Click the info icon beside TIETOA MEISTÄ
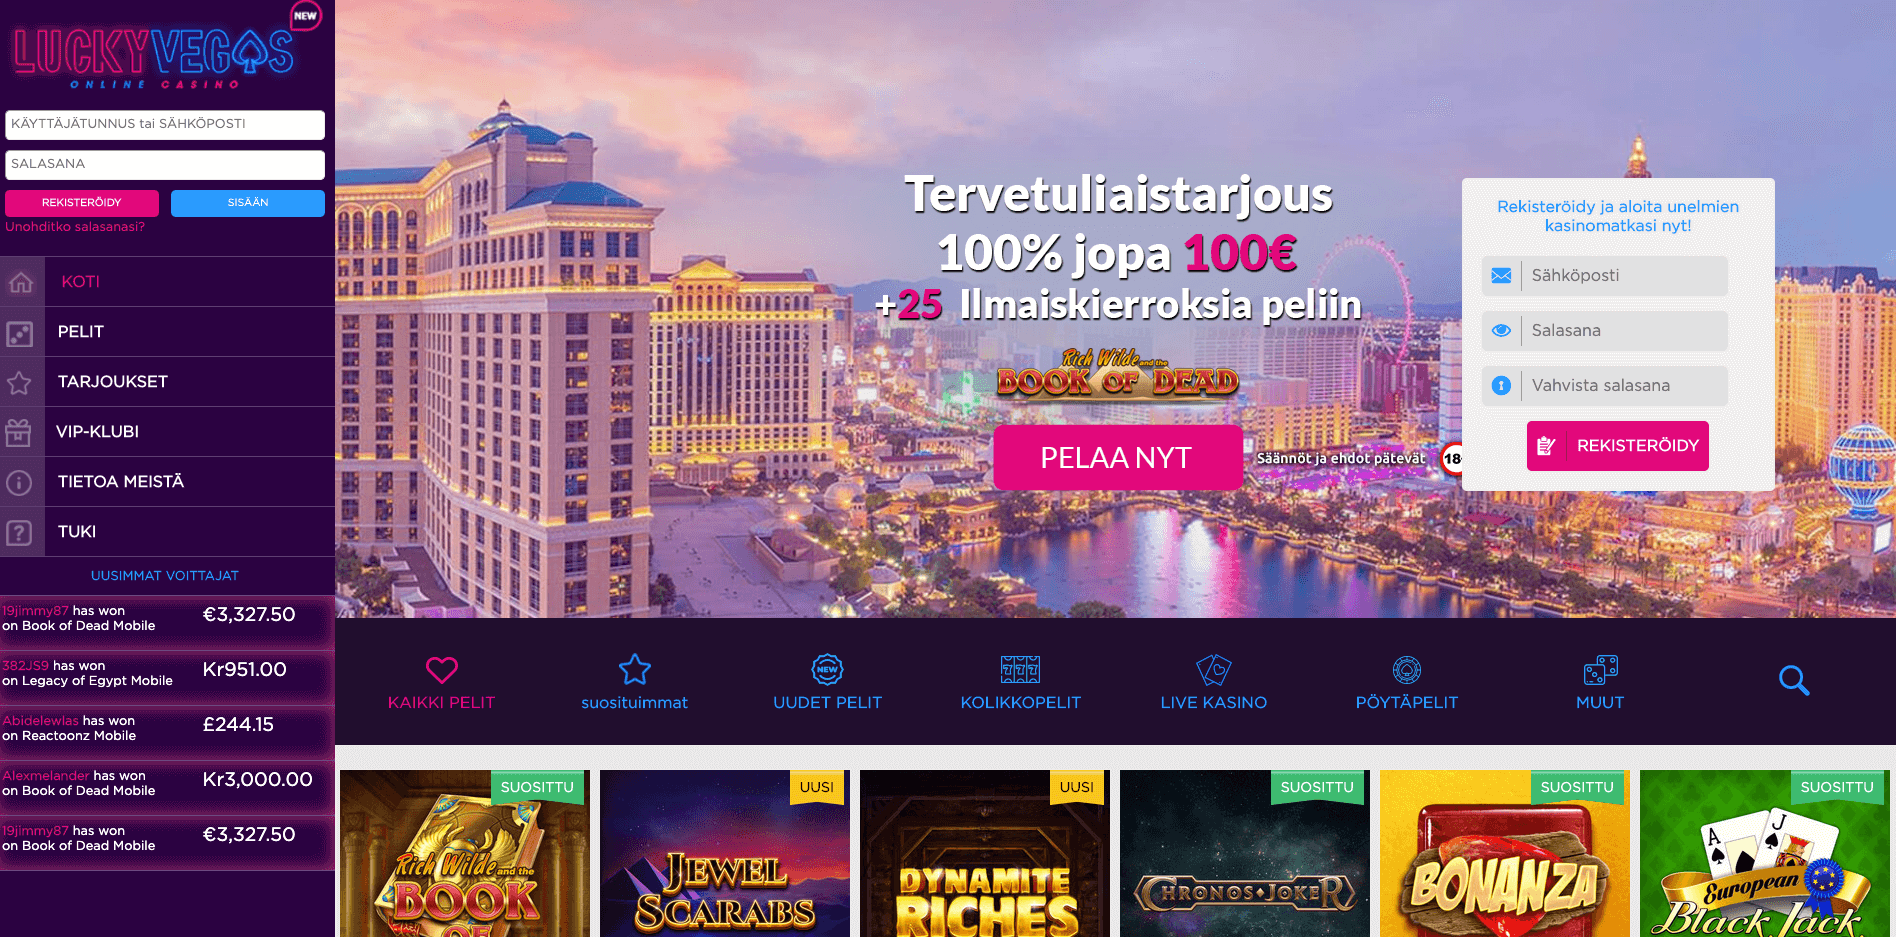The width and height of the screenshot is (1896, 937). click(x=19, y=482)
